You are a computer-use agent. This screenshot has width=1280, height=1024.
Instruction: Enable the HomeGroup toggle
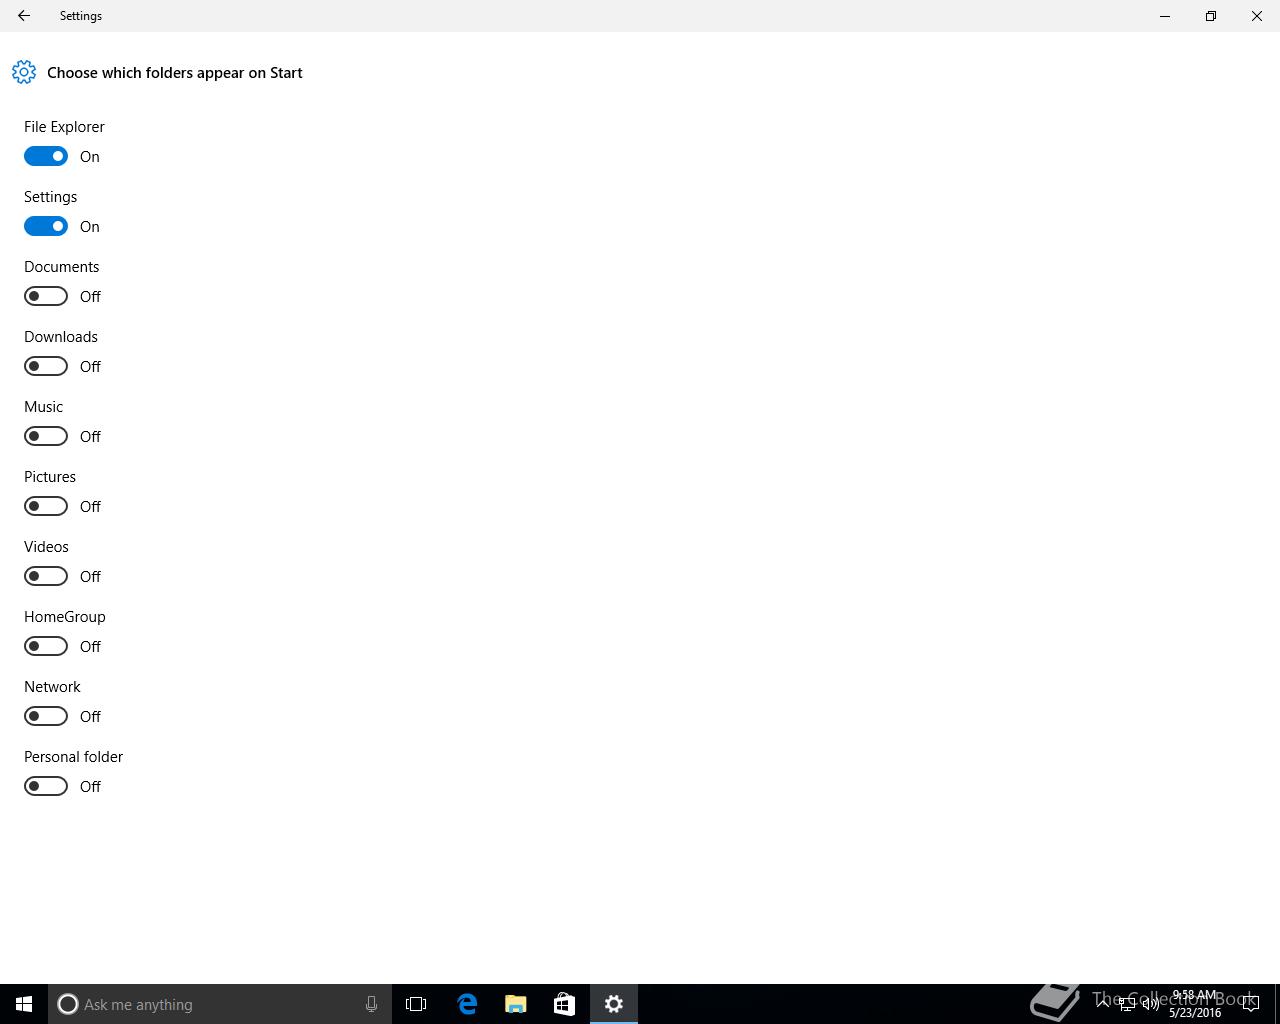click(46, 646)
